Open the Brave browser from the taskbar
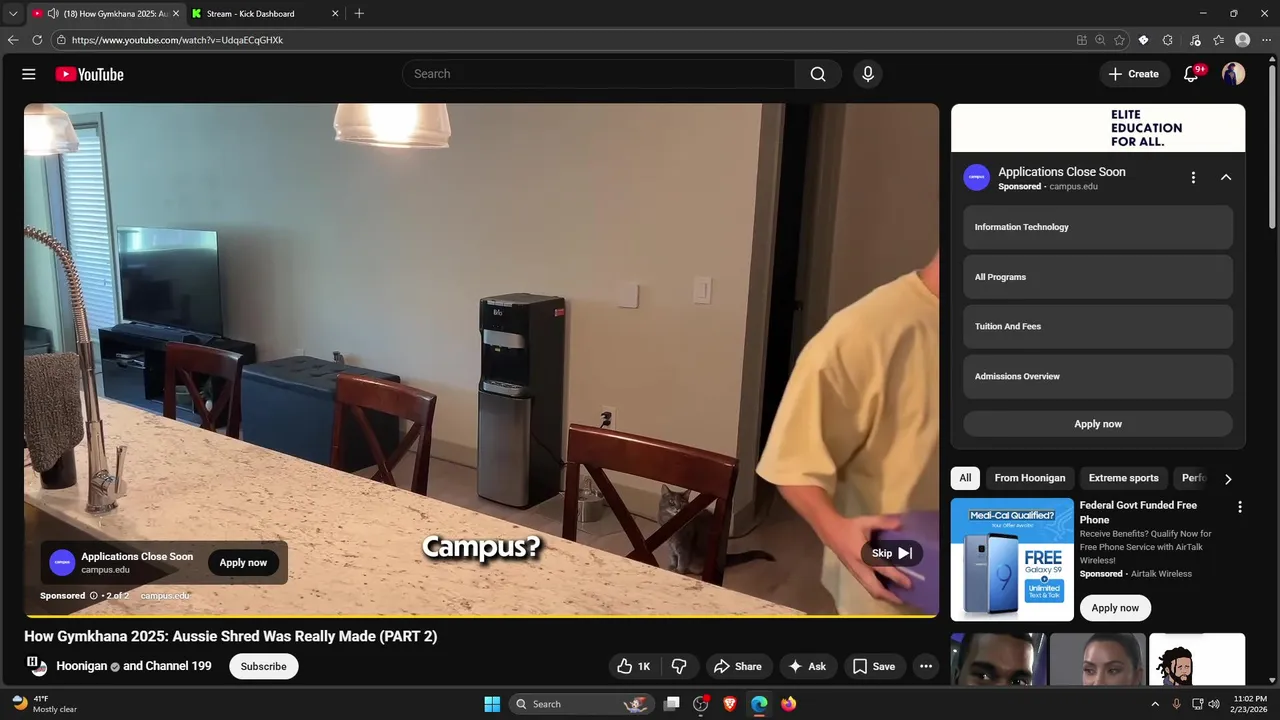Viewport: 1280px width, 720px height. pyautogui.click(x=730, y=704)
